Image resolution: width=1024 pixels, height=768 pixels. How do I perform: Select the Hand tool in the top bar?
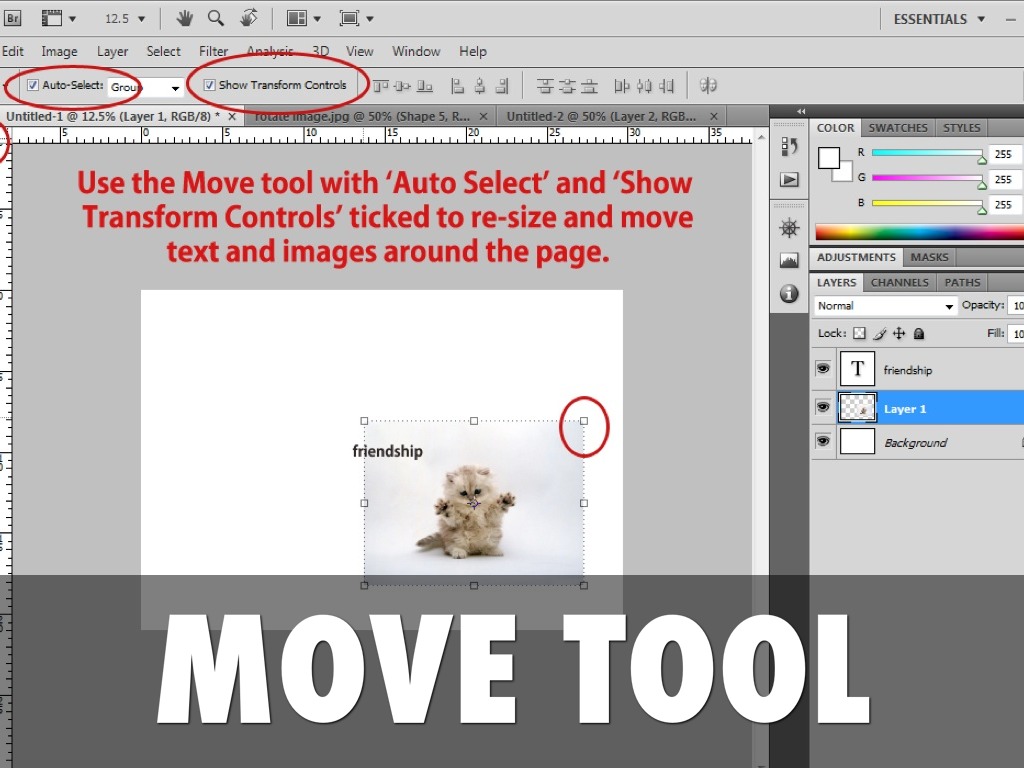tap(185, 19)
